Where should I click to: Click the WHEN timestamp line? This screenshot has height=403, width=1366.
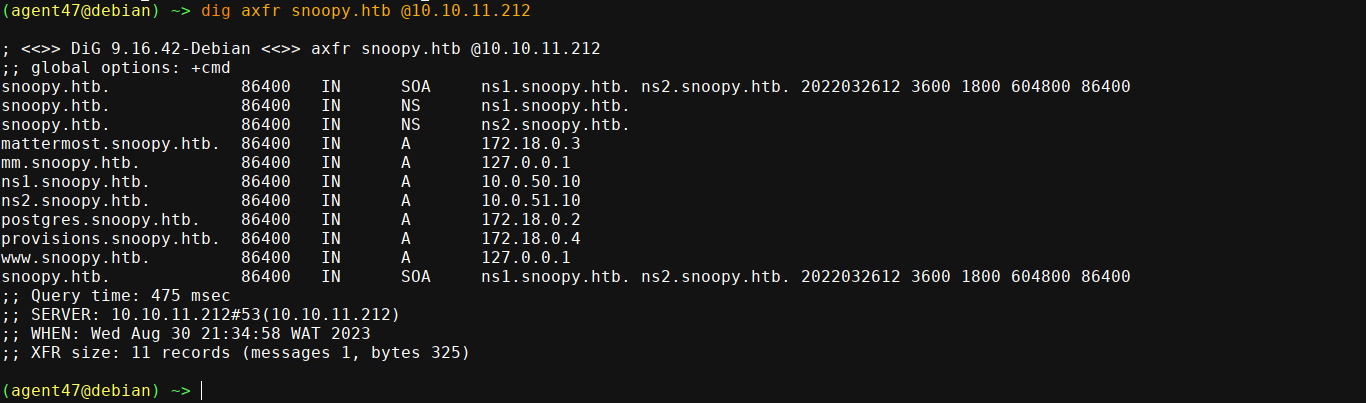(x=185, y=334)
